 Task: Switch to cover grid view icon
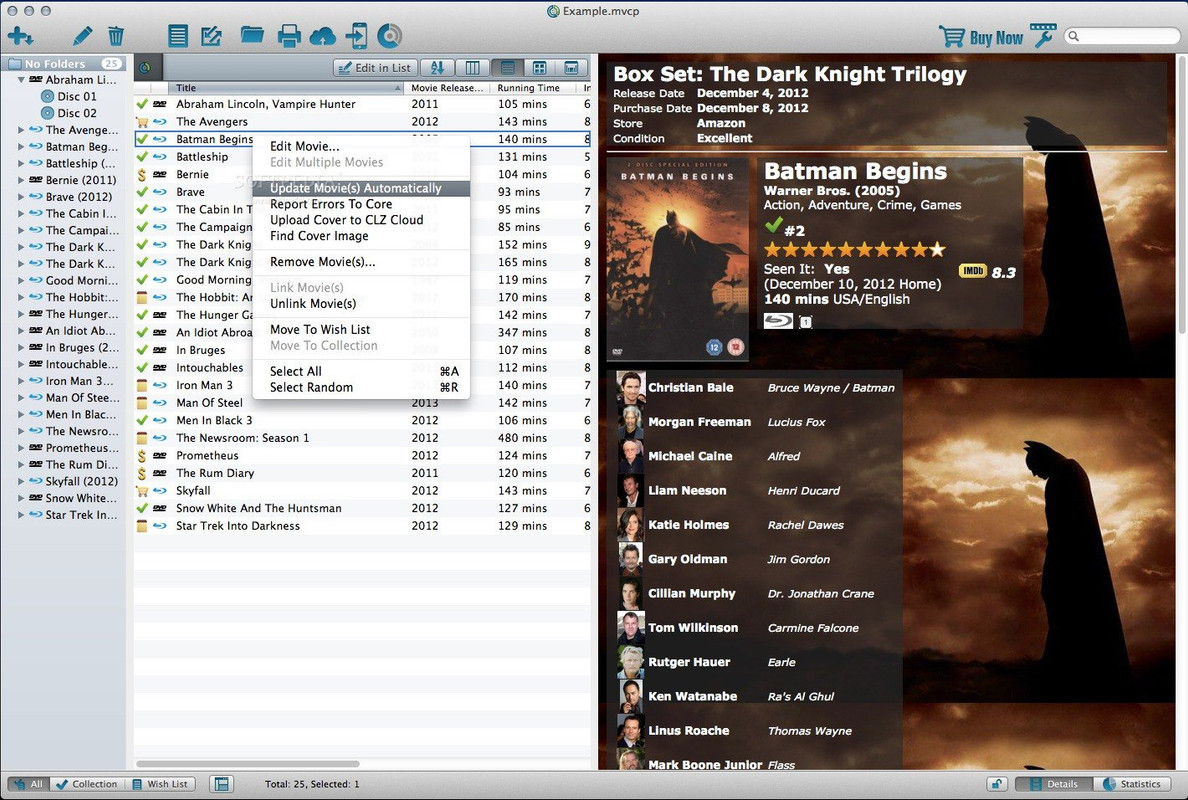click(x=539, y=67)
